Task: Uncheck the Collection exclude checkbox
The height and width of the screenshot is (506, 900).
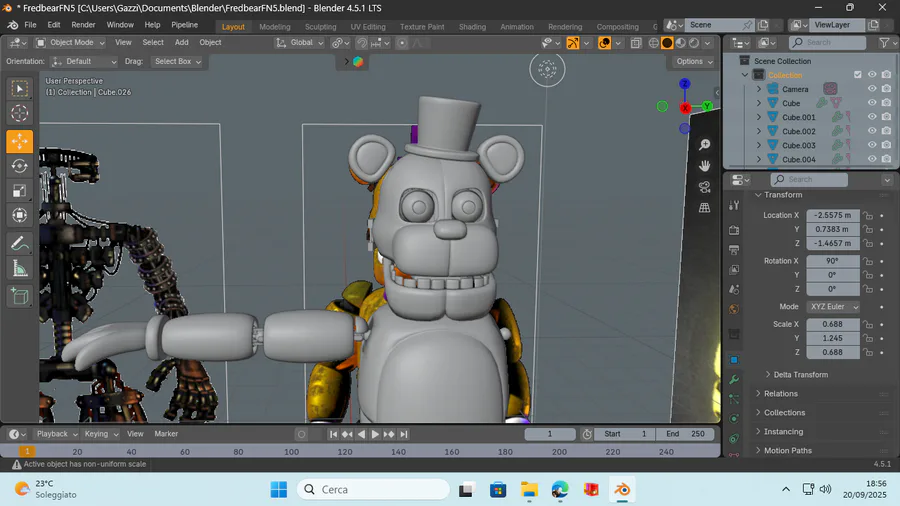Action: tap(858, 75)
